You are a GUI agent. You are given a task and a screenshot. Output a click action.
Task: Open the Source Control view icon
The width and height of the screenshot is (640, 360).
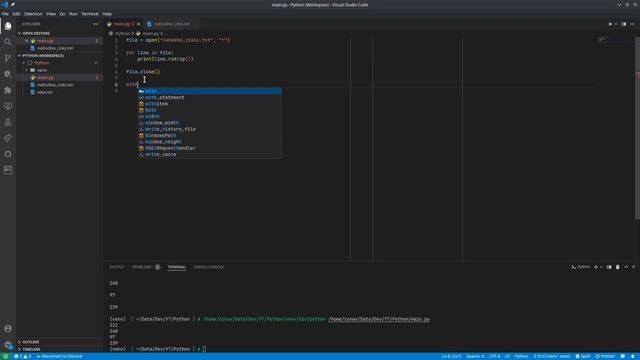tap(8, 58)
